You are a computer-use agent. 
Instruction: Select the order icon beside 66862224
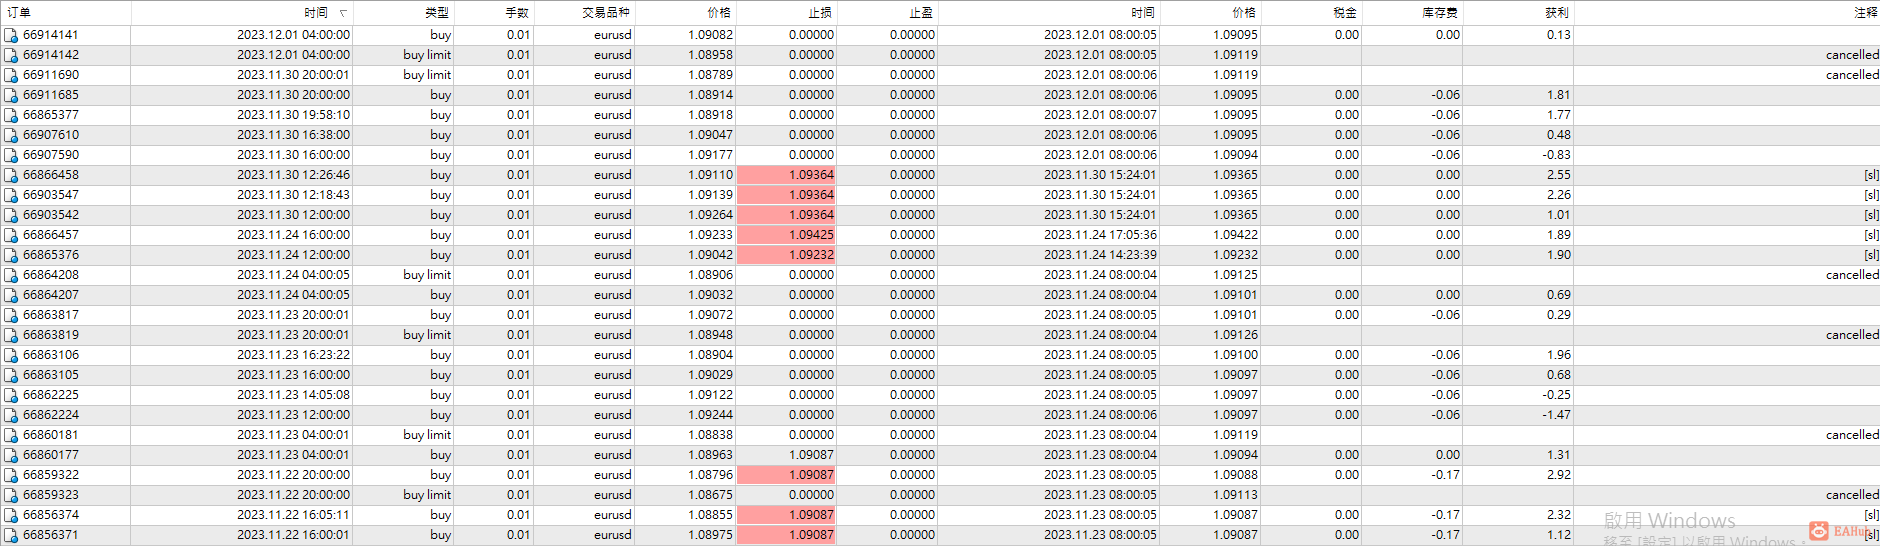[x=11, y=415]
